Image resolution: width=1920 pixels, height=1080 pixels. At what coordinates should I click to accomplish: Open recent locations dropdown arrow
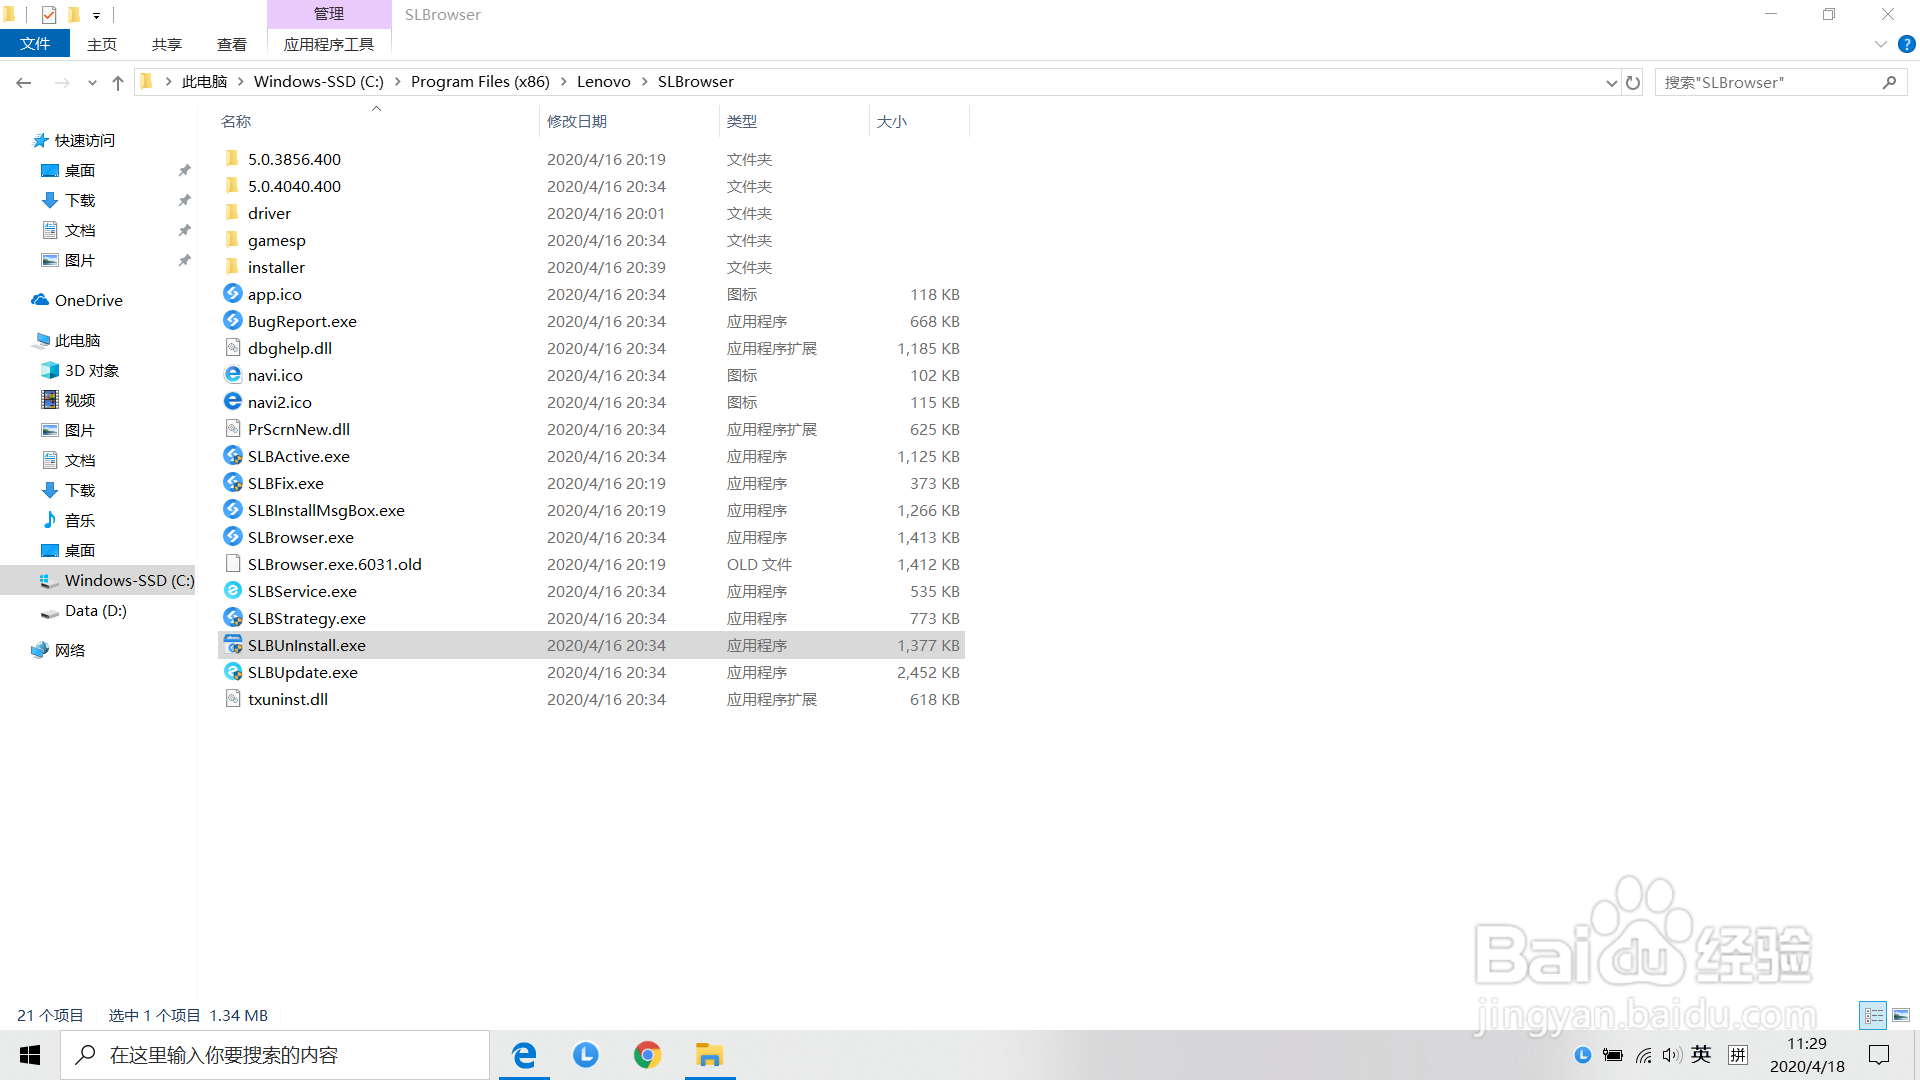tap(92, 82)
